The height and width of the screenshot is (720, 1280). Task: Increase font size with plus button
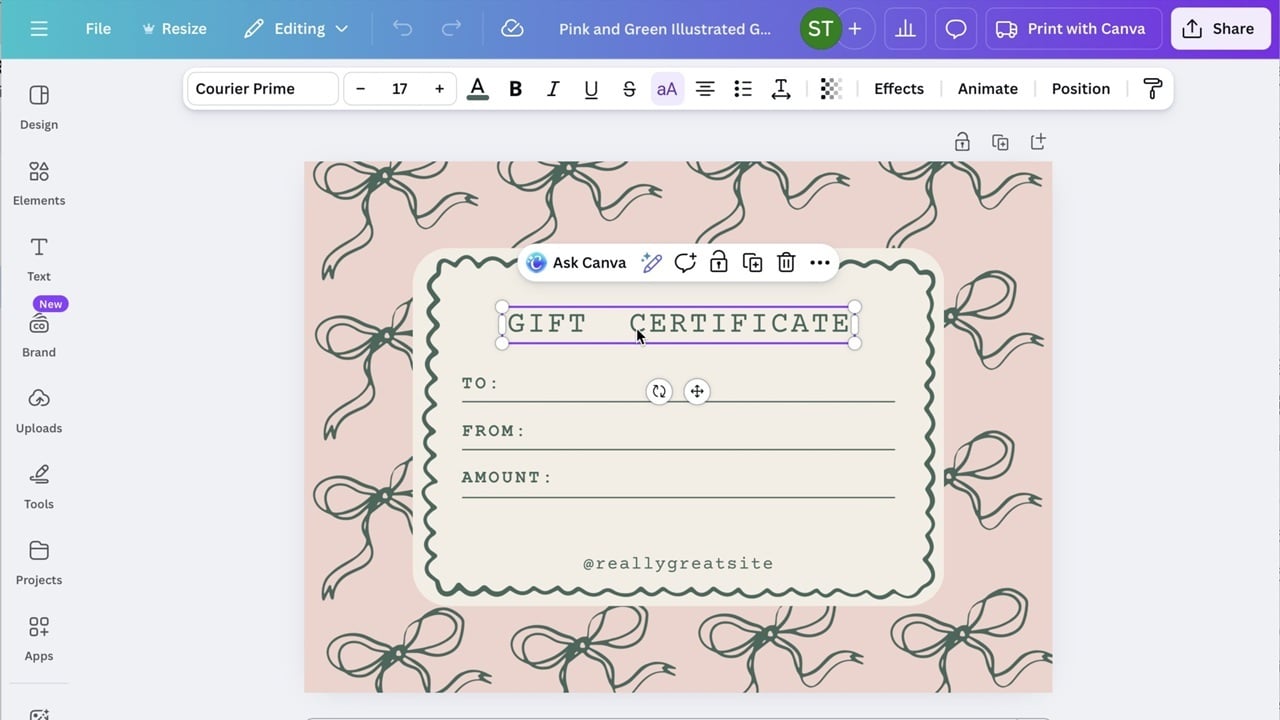(x=439, y=89)
